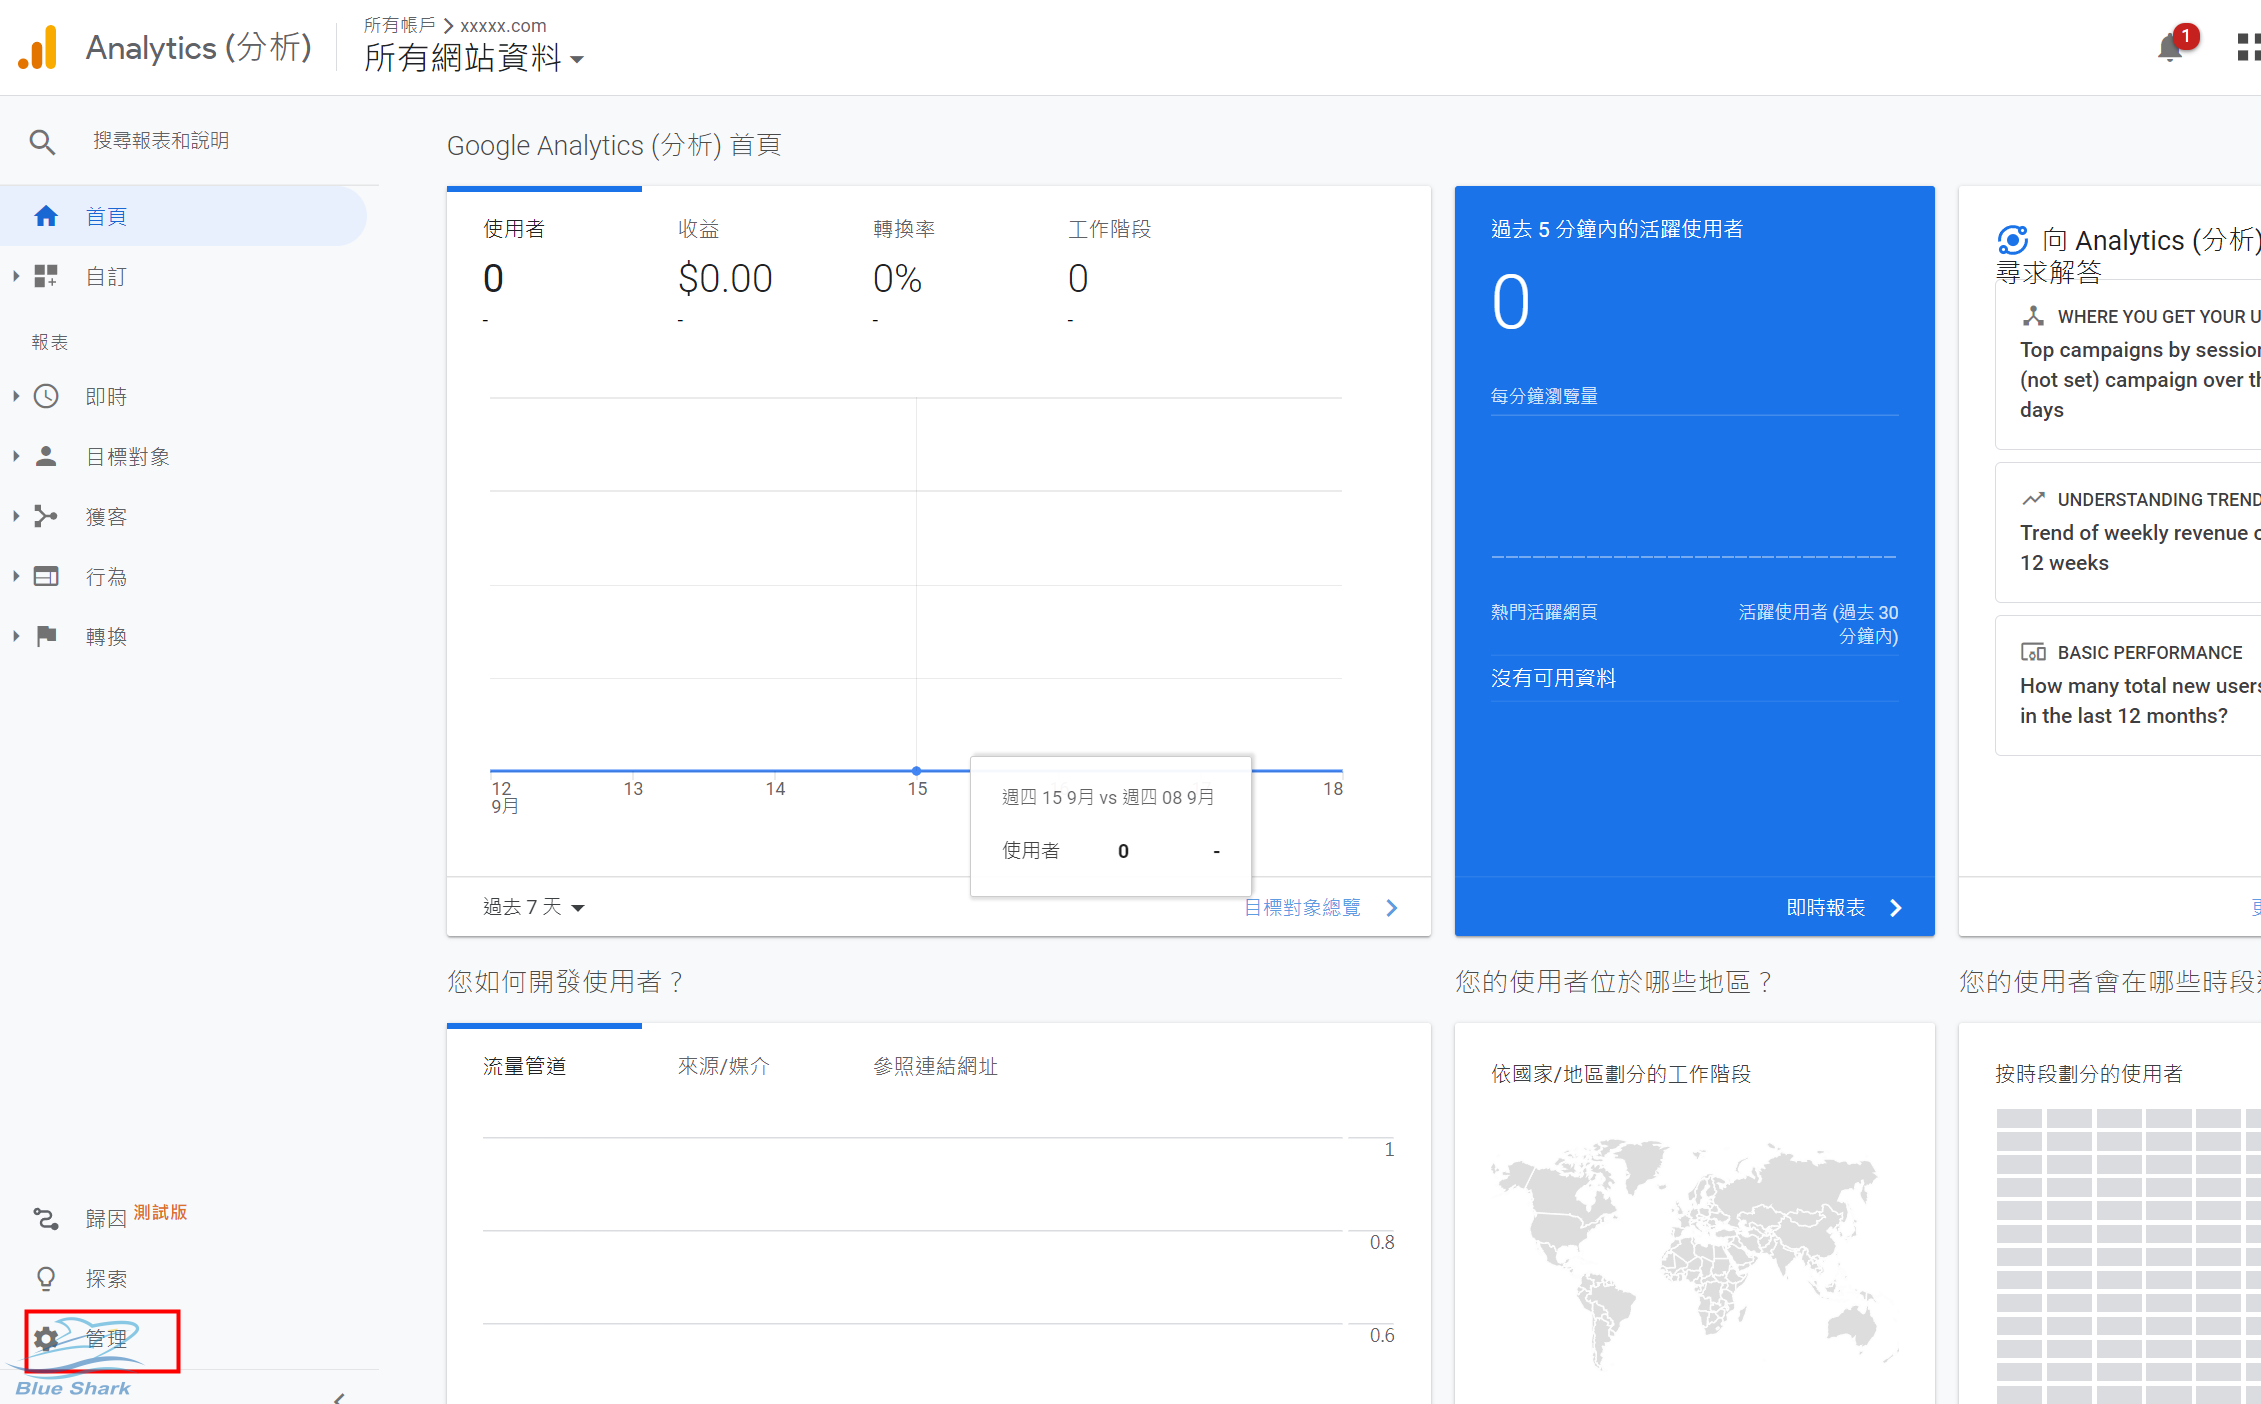Click the dashboard icon beside 自訂

[46, 276]
